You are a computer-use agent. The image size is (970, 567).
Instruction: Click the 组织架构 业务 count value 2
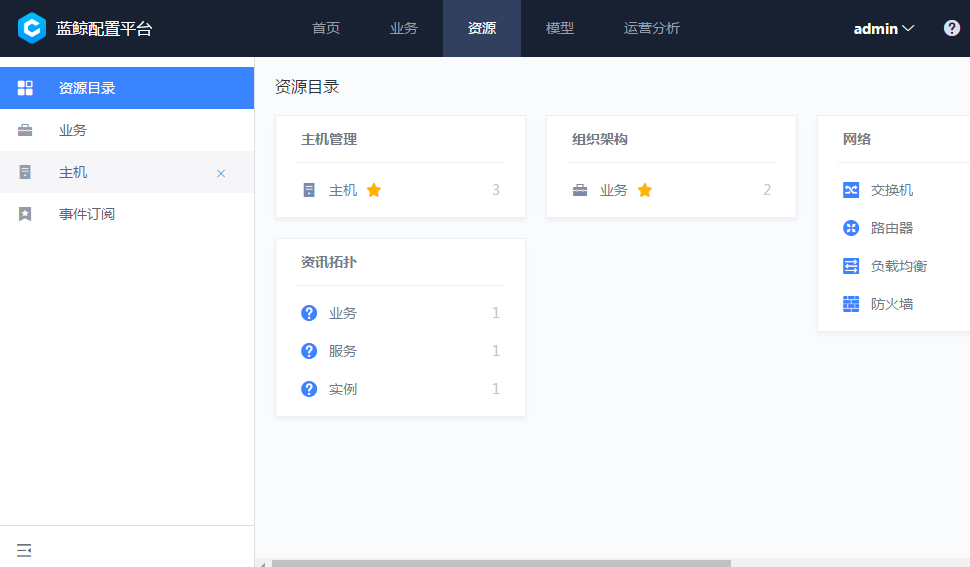click(767, 190)
